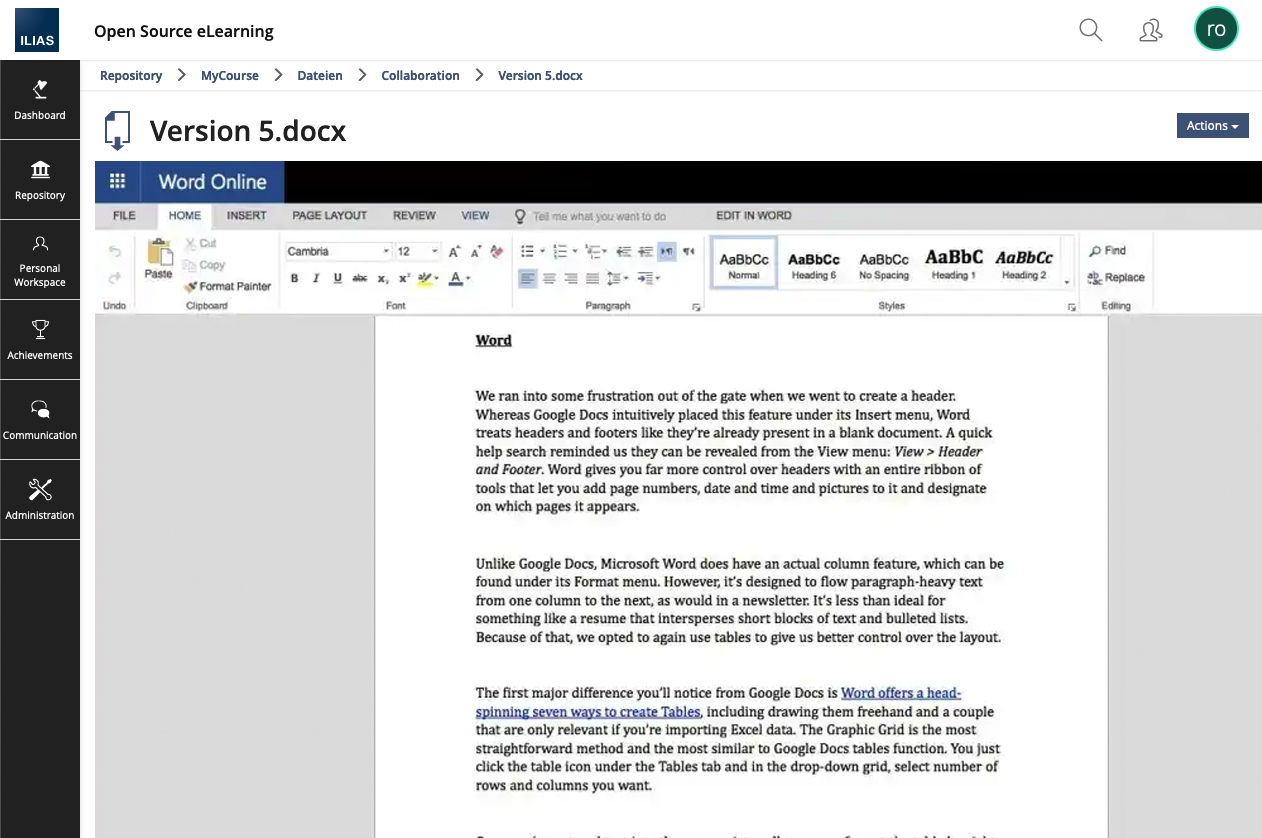1262x838 pixels.
Task: Open Administration in the left sidebar
Action: [x=40, y=500]
